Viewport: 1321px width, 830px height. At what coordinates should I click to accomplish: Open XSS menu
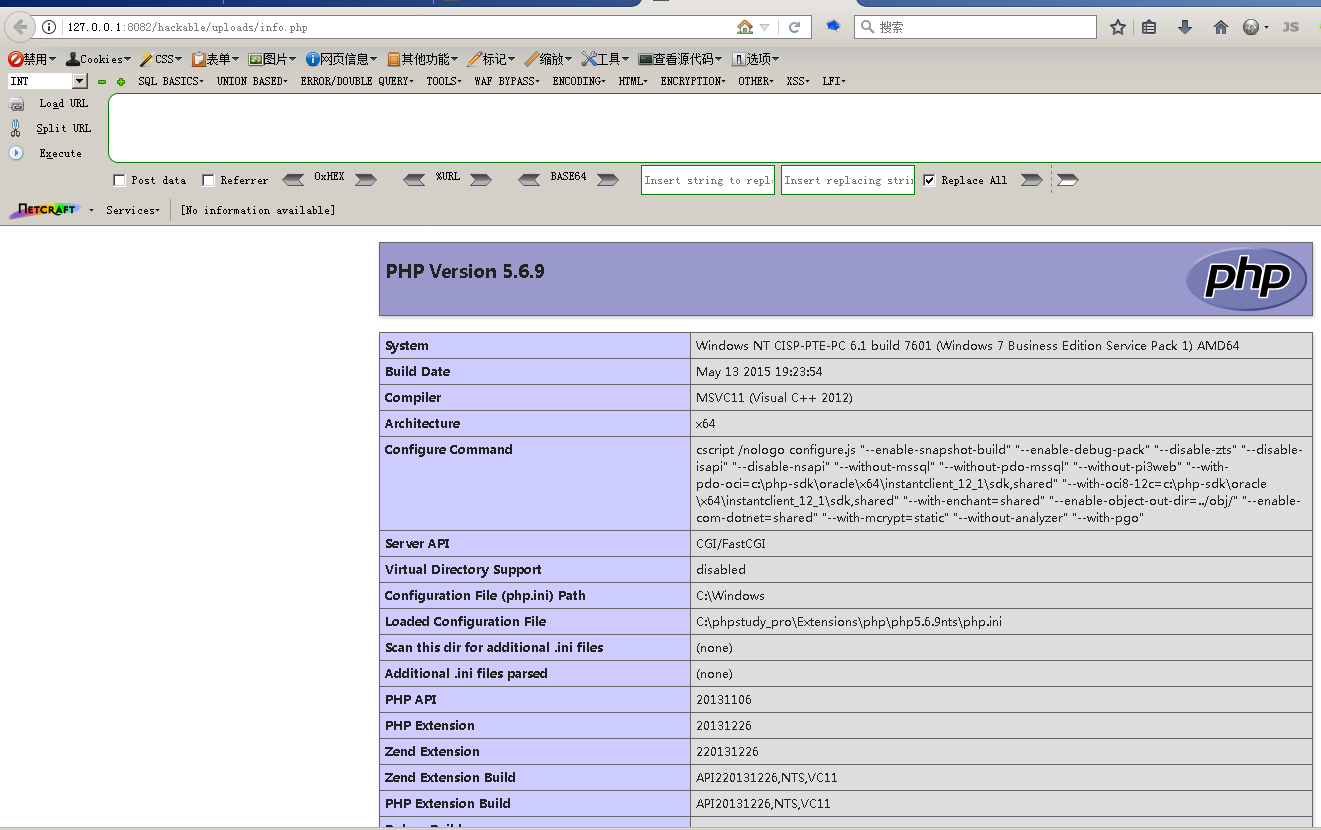798,81
